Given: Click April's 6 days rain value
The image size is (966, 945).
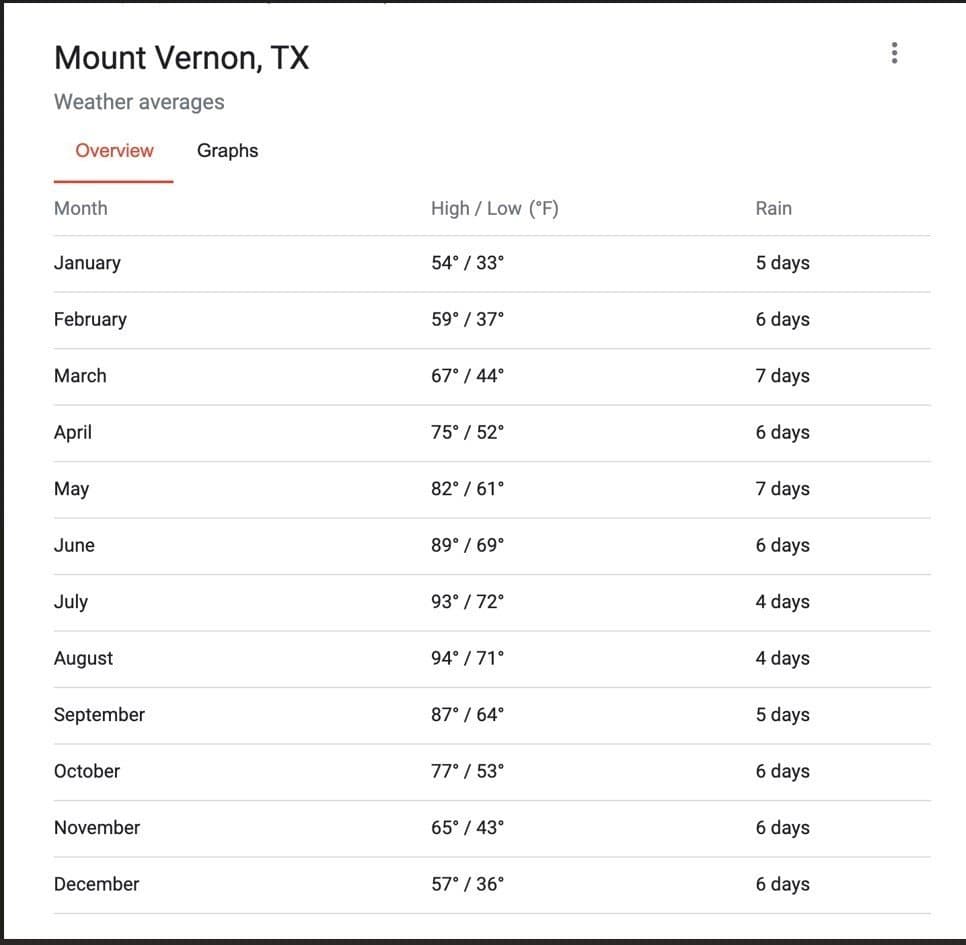Looking at the screenshot, I should pyautogui.click(x=782, y=432).
